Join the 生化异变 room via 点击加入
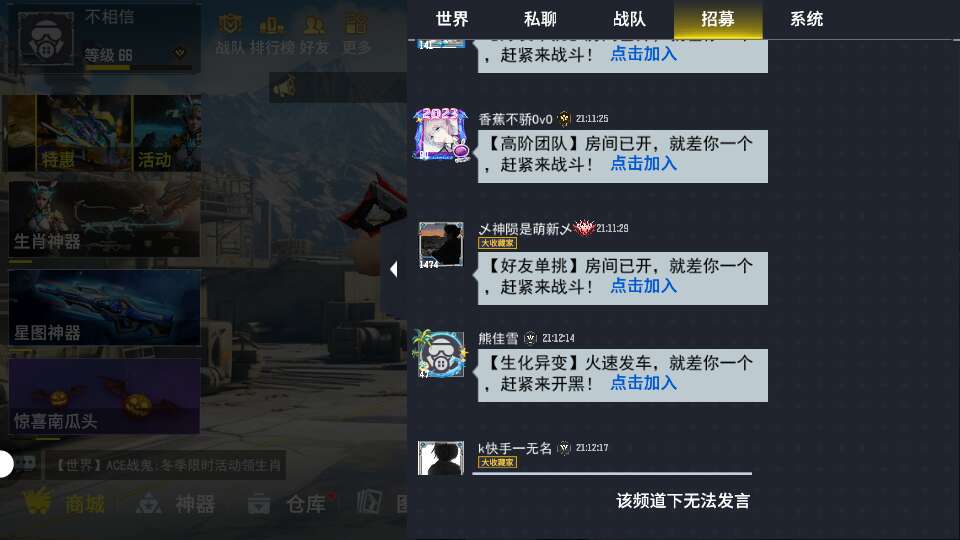960x540 pixels. (643, 383)
